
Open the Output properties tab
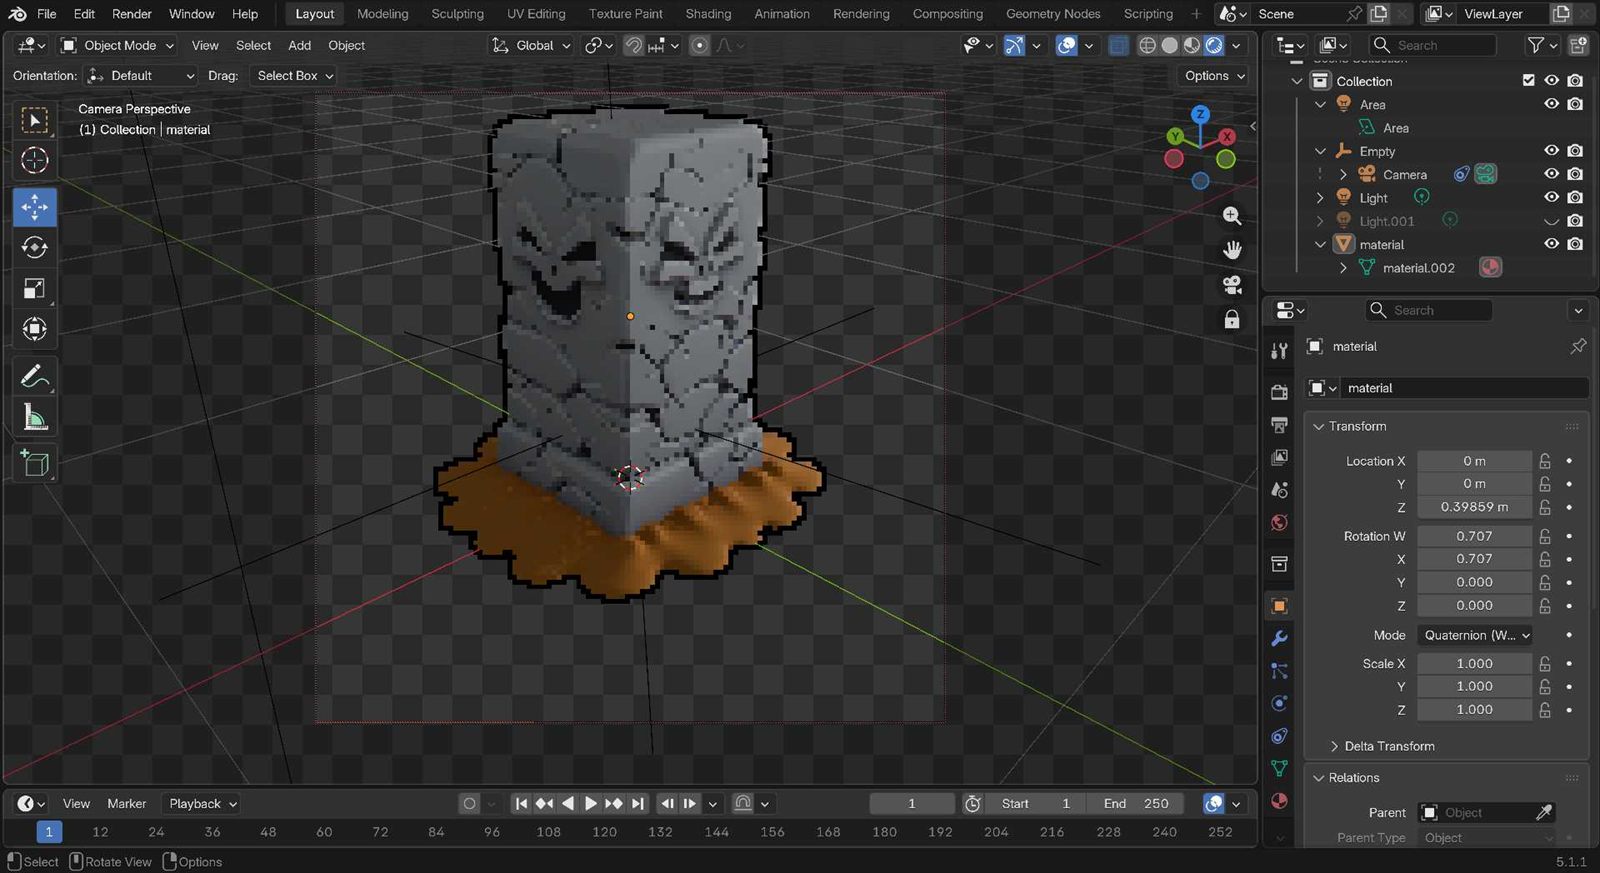tap(1279, 425)
